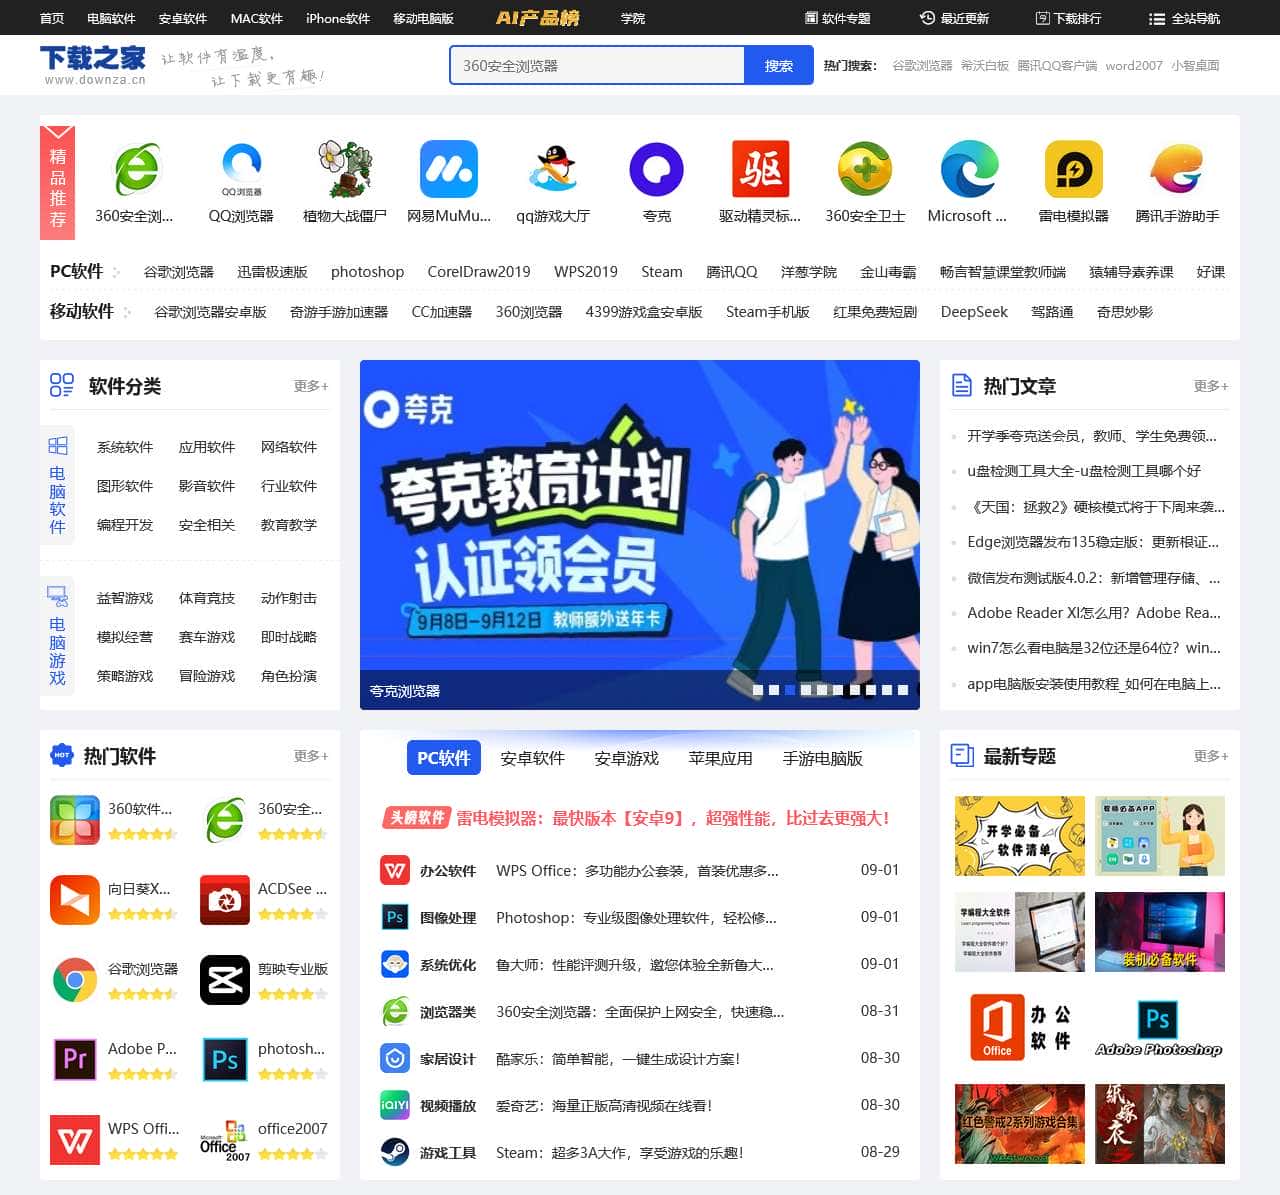This screenshot has width=1280, height=1195.
Task: Select the first carousel indicator dot on banner
Action: point(758,690)
